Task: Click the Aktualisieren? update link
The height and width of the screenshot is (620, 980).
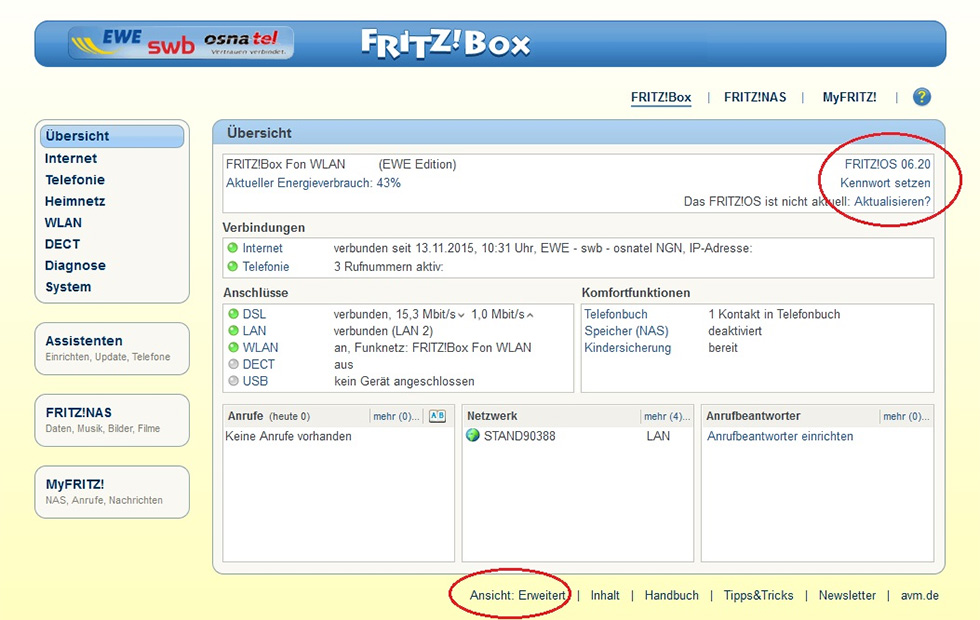Action: [x=892, y=201]
